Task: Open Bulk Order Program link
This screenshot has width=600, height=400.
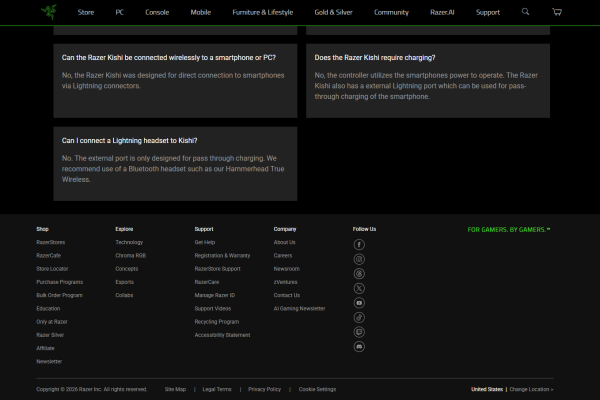Action: [60, 295]
